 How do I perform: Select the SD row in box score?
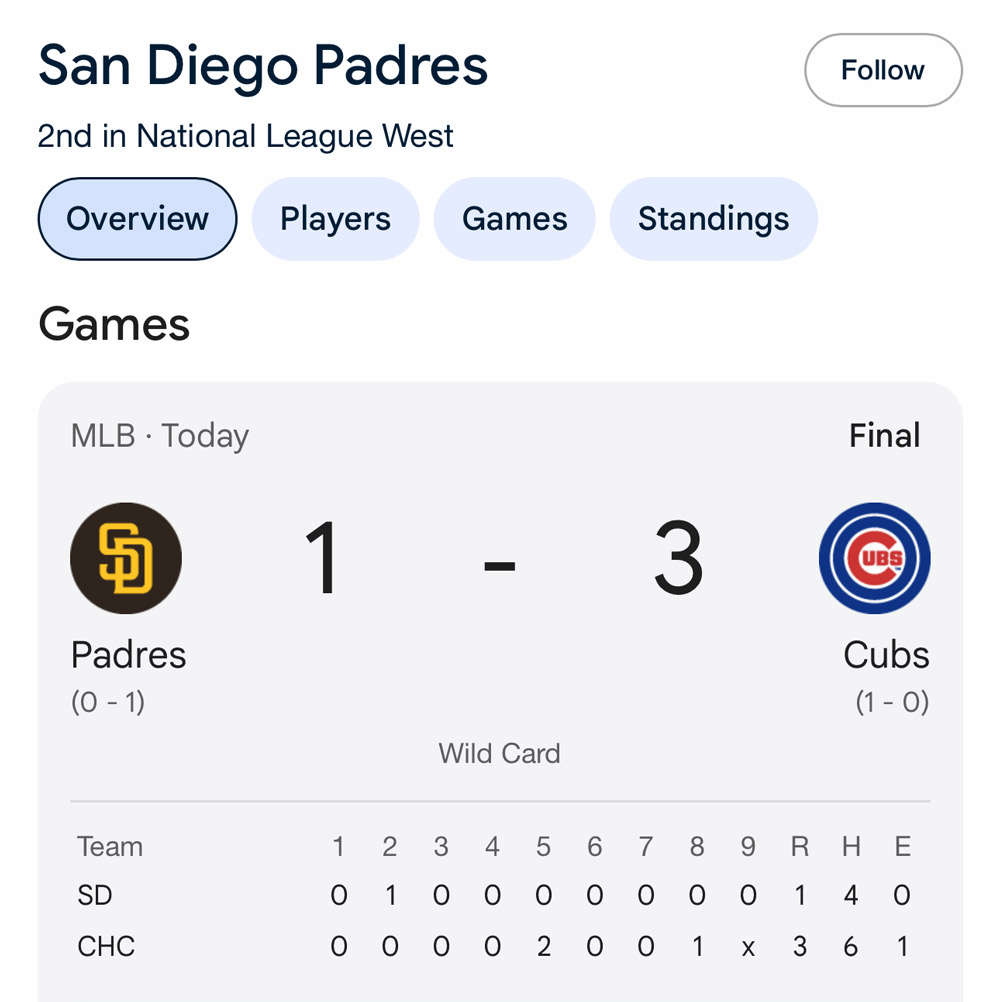[95, 895]
